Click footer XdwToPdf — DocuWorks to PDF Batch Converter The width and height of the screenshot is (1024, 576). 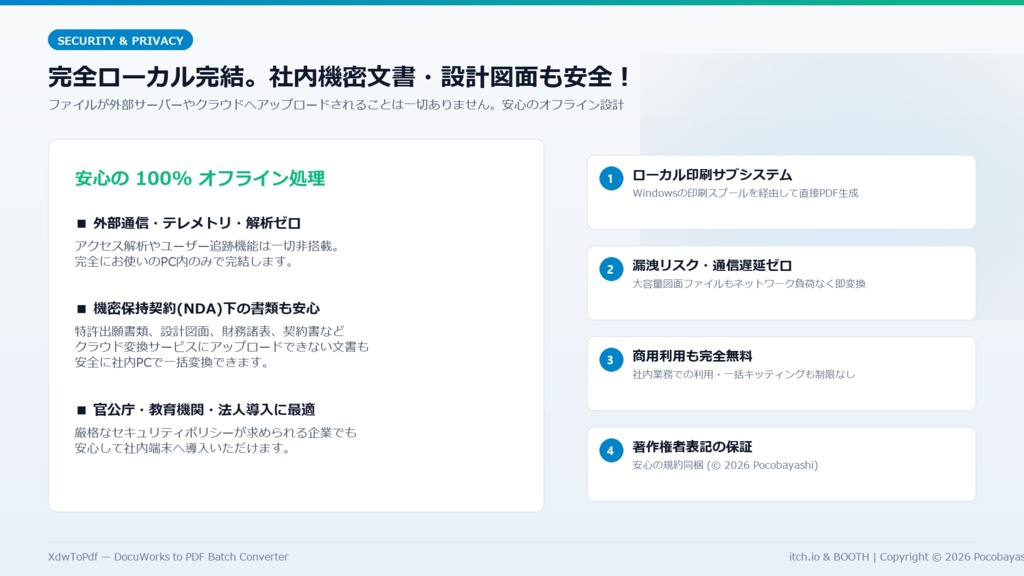168,557
